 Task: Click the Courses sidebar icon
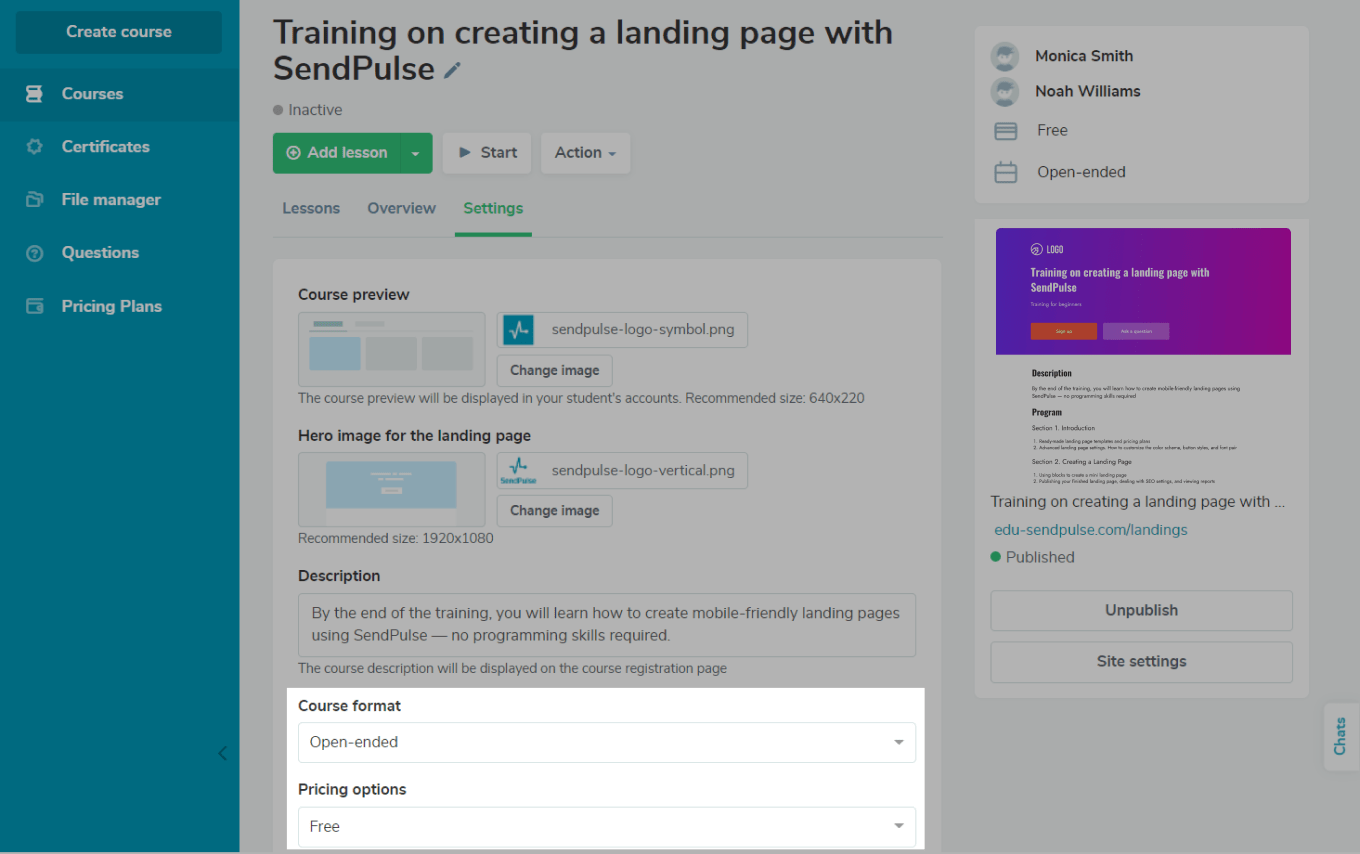point(34,94)
